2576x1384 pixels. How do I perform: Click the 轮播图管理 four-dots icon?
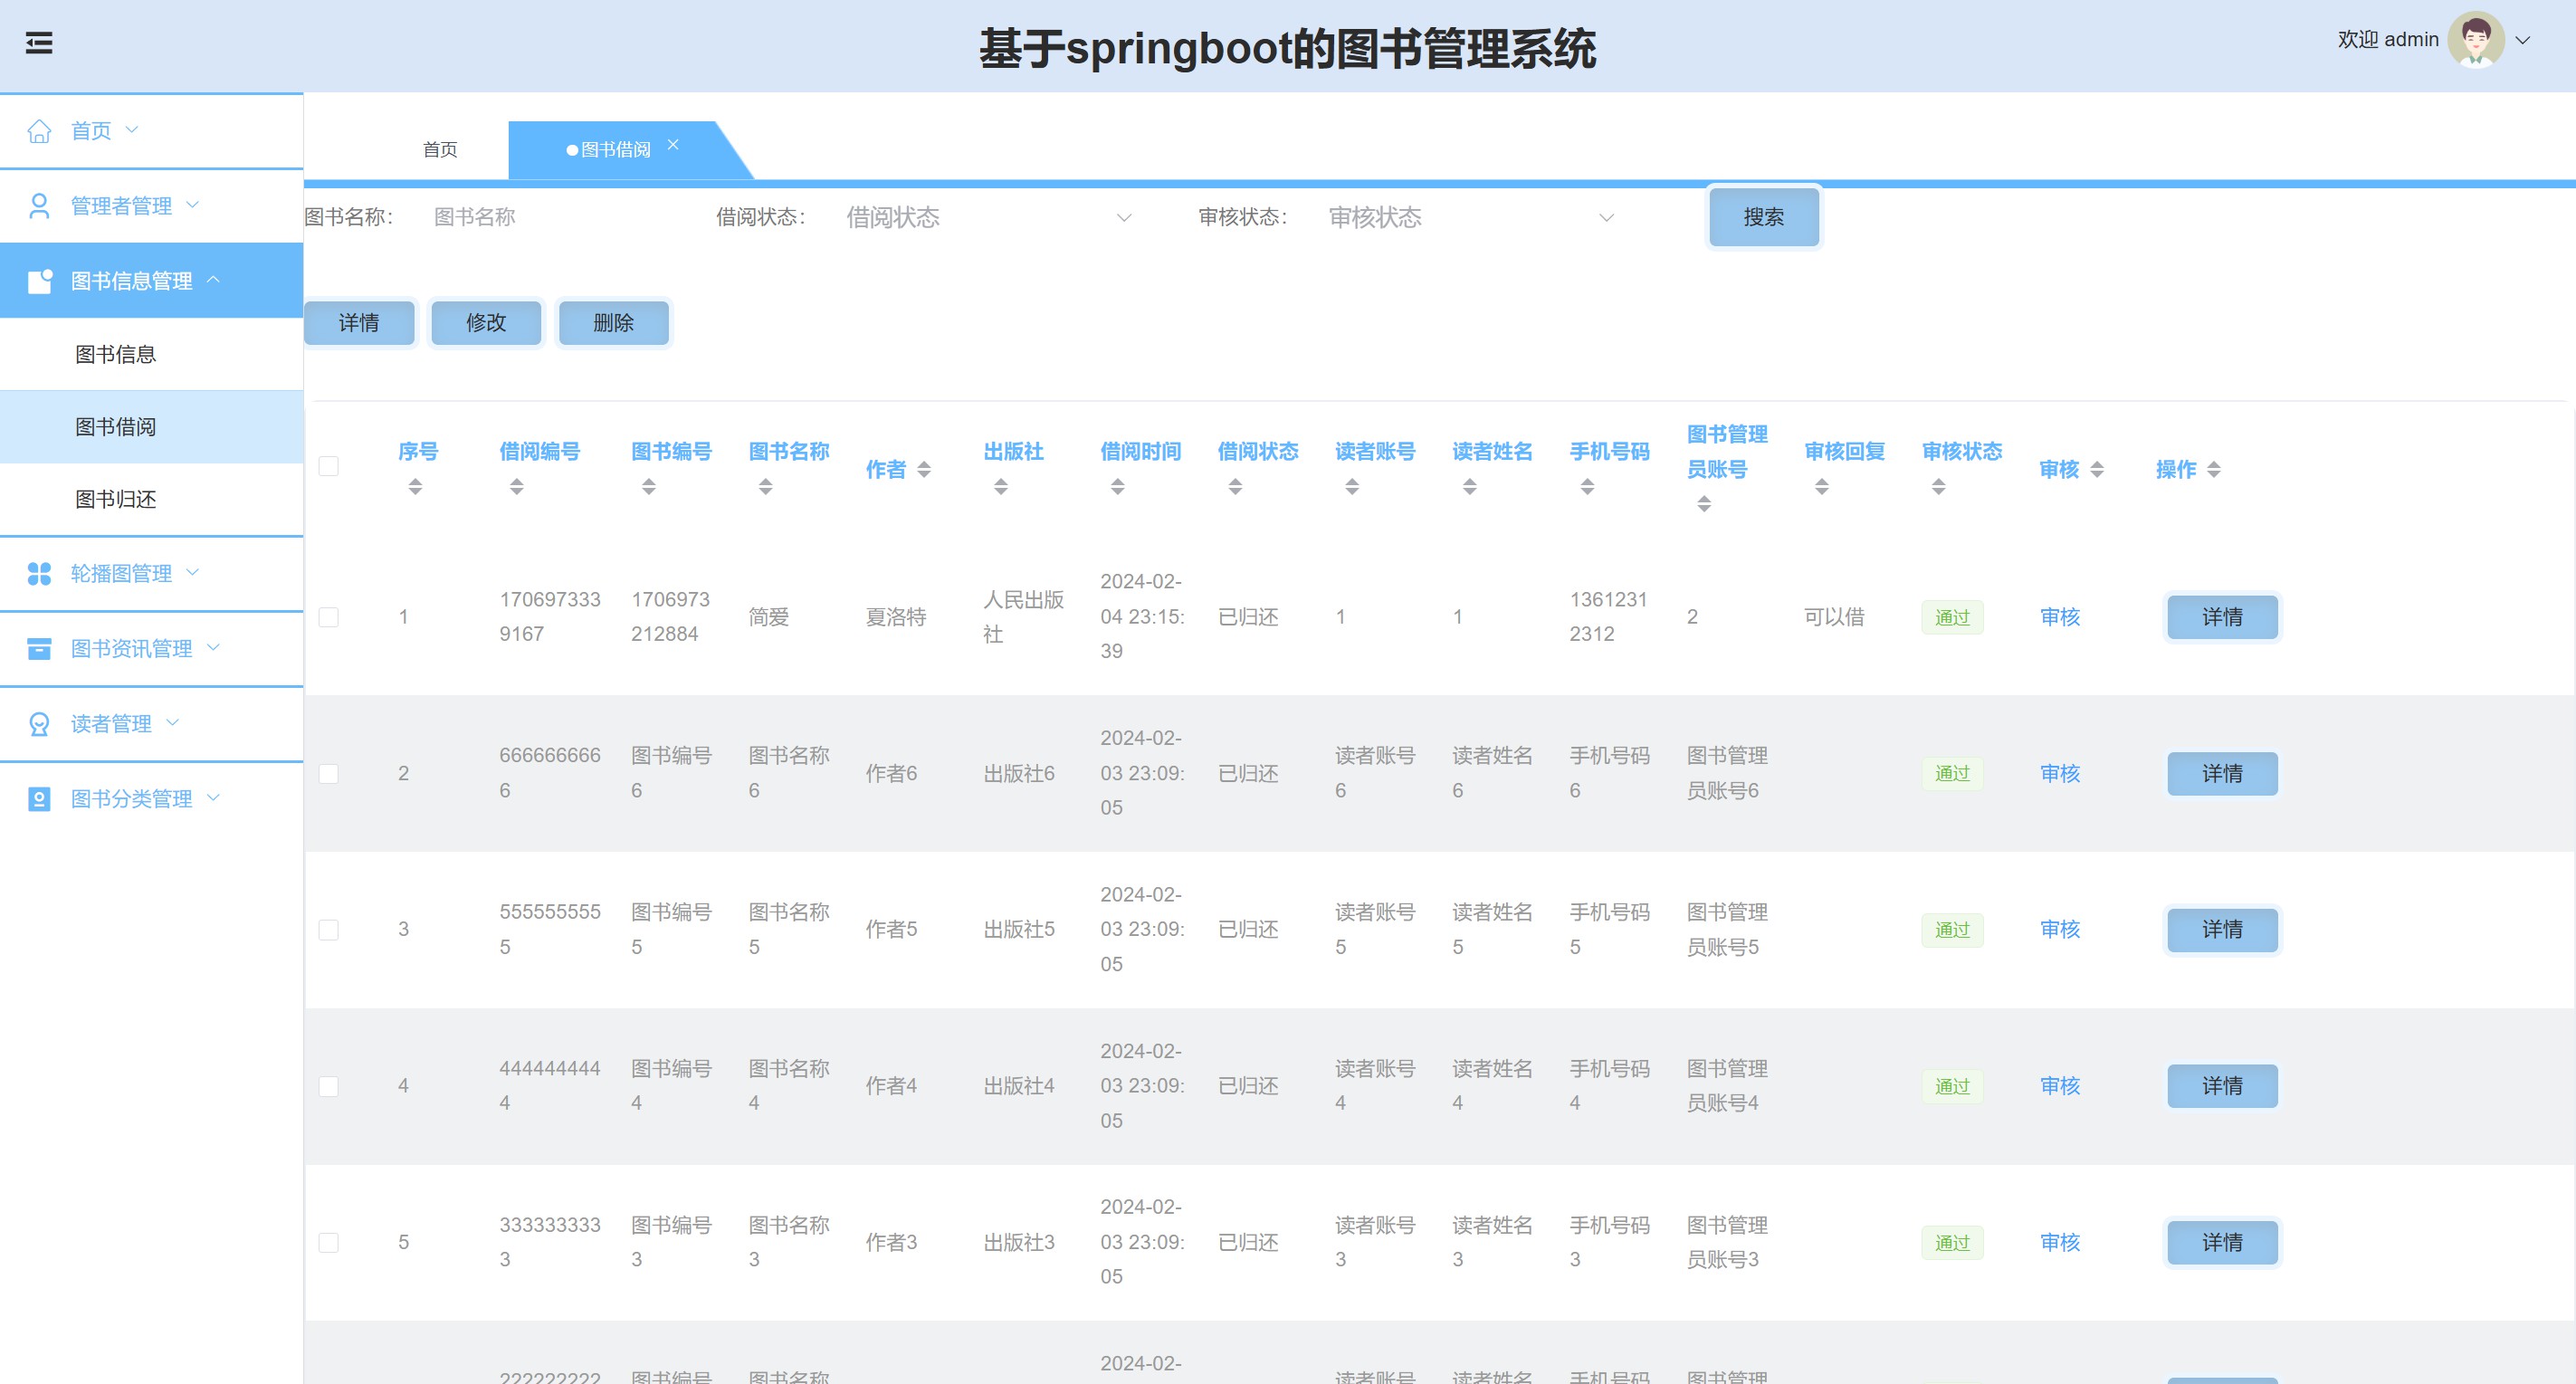click(x=39, y=573)
